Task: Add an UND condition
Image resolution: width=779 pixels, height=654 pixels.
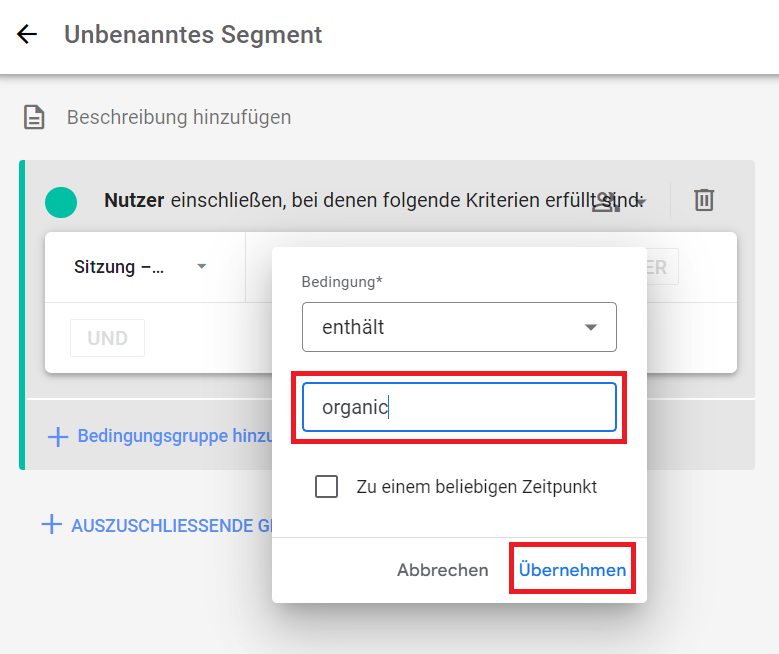Action: (x=107, y=338)
